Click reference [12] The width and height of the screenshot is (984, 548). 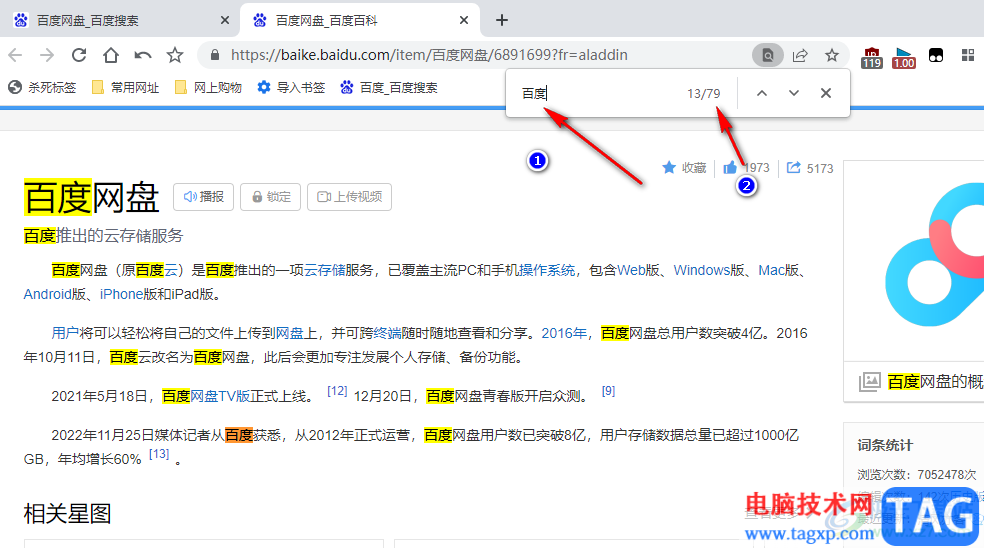pos(337,391)
